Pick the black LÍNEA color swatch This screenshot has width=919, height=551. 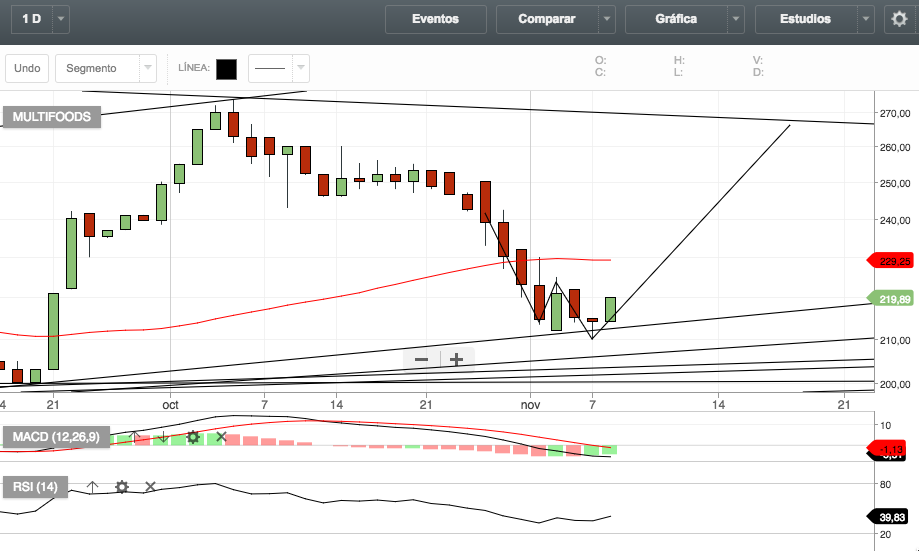(226, 69)
